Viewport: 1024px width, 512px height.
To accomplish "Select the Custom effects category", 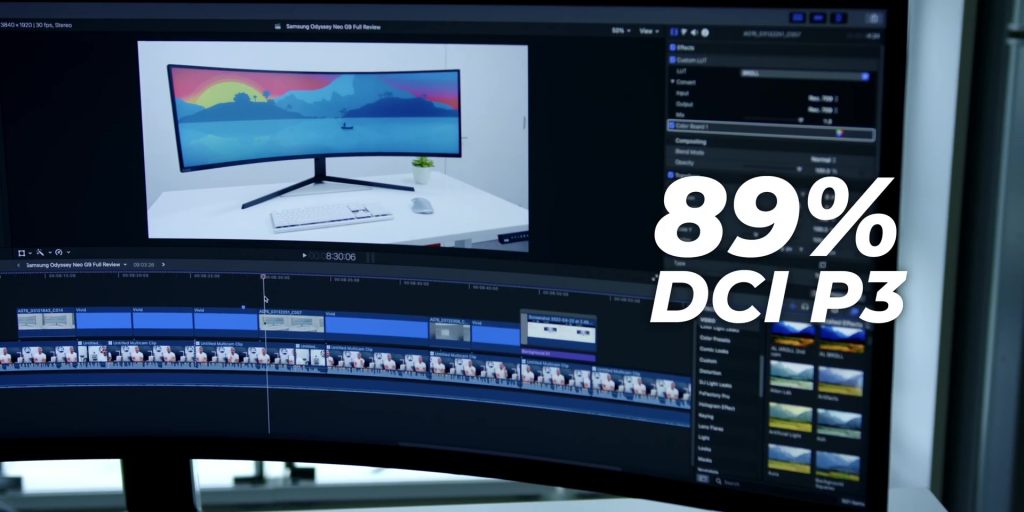I will click(x=708, y=360).
